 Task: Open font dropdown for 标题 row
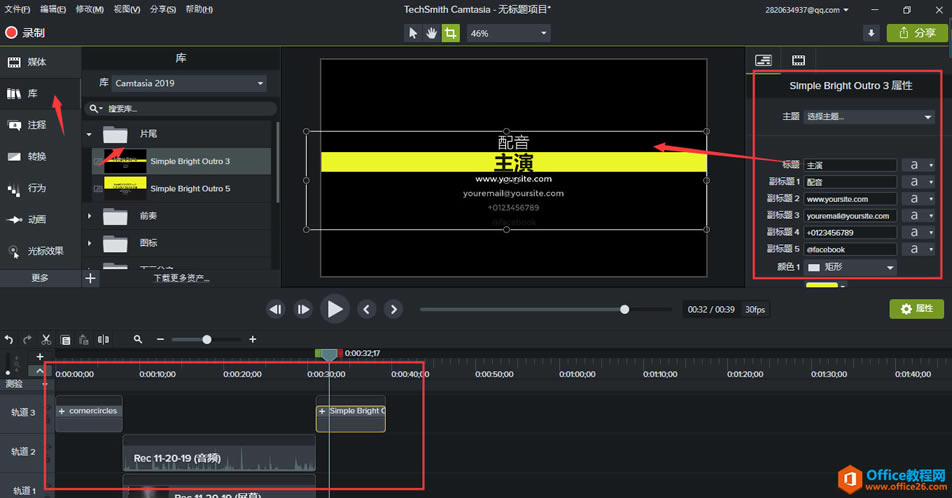[918, 165]
